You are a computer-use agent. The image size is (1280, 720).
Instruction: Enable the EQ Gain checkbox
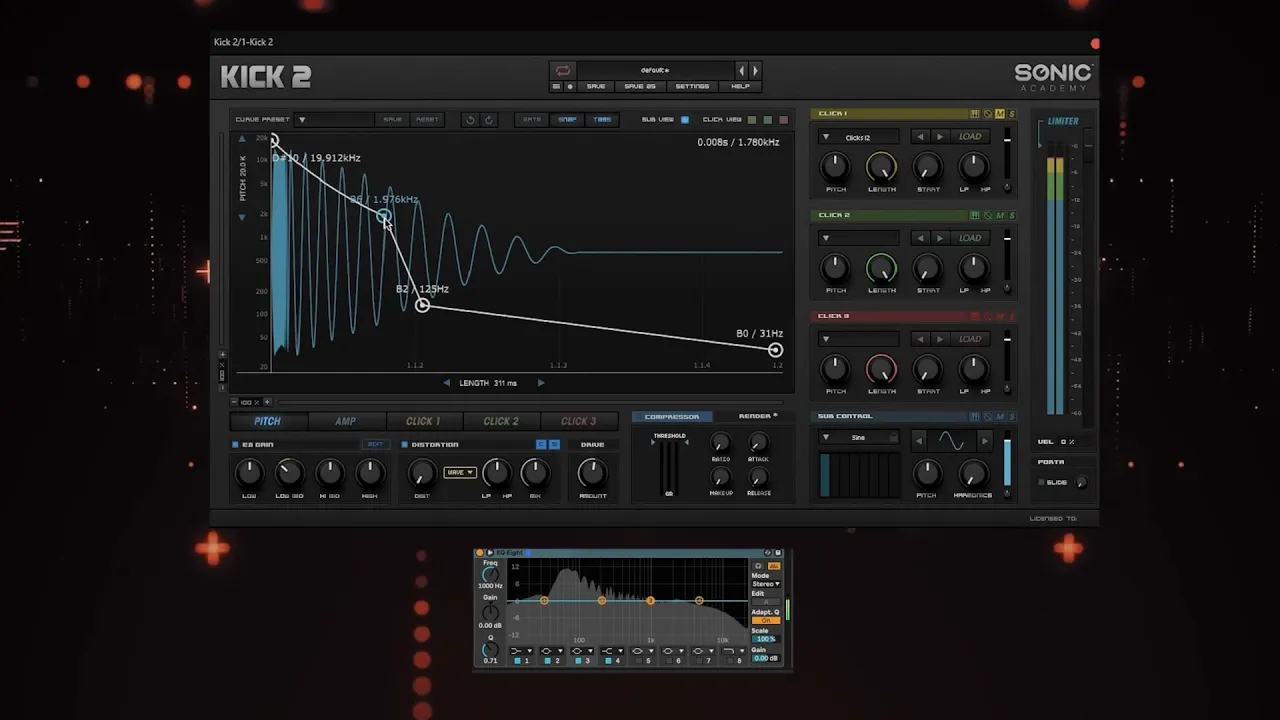click(x=235, y=444)
